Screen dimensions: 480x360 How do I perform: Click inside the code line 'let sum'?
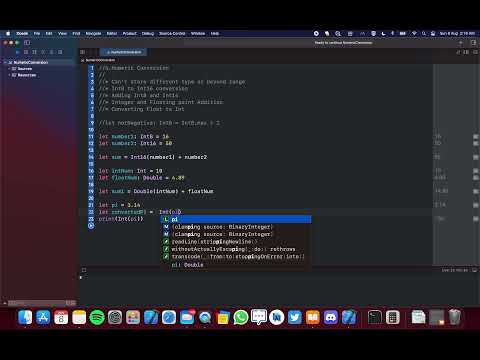(153, 157)
